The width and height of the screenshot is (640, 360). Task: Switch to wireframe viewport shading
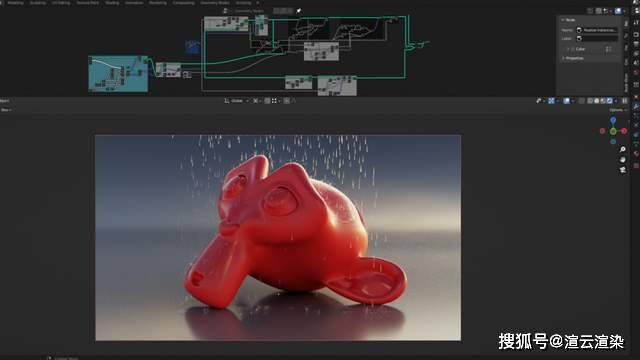590,101
